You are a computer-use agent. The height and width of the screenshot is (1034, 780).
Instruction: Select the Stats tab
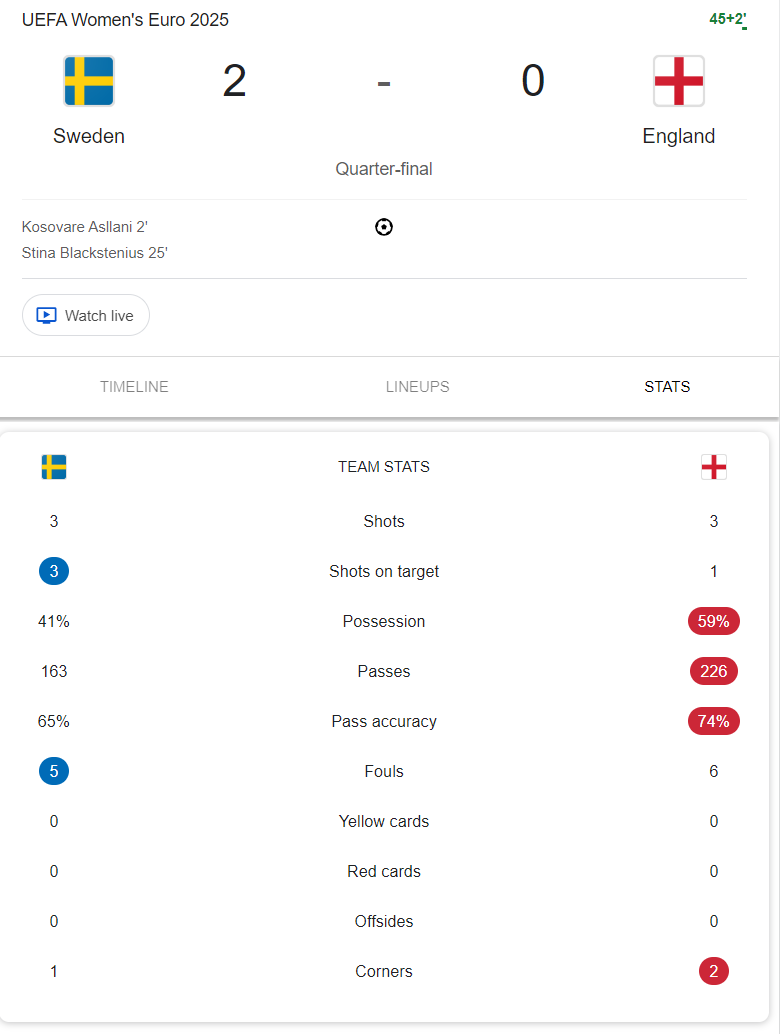pyautogui.click(x=667, y=386)
